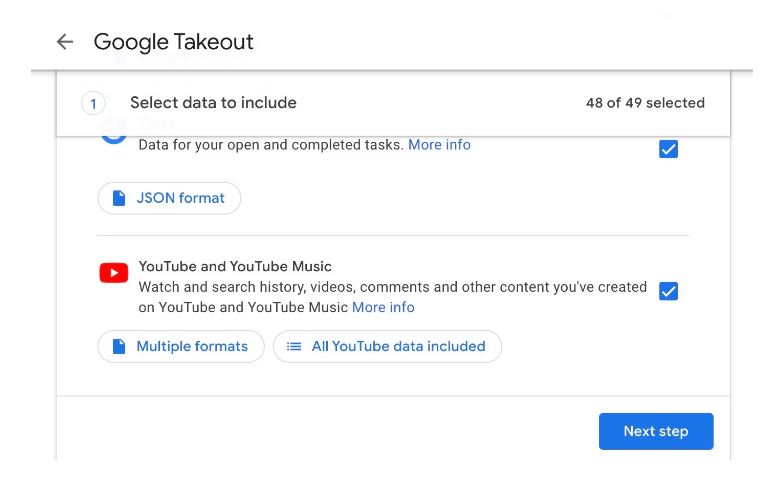Image resolution: width=775 pixels, height=481 pixels.
Task: Click the open and completed tasks description
Action: [x=270, y=145]
